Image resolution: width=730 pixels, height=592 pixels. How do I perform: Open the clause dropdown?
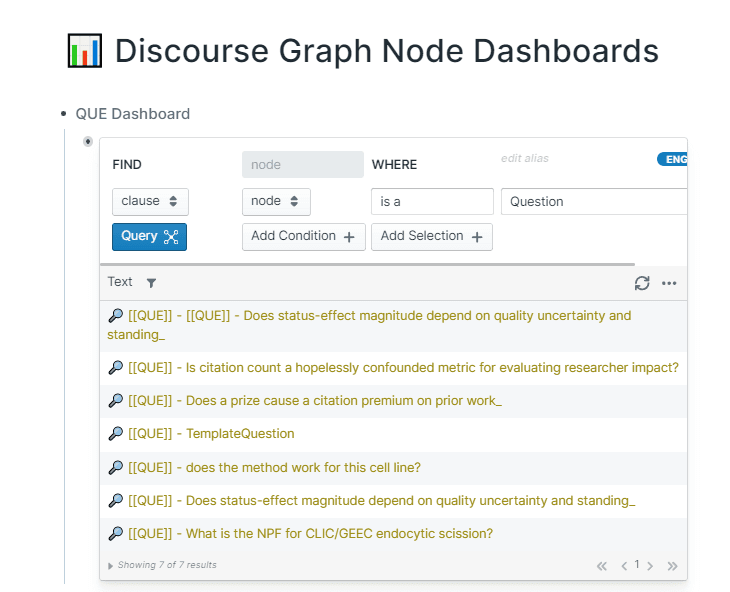click(x=150, y=202)
